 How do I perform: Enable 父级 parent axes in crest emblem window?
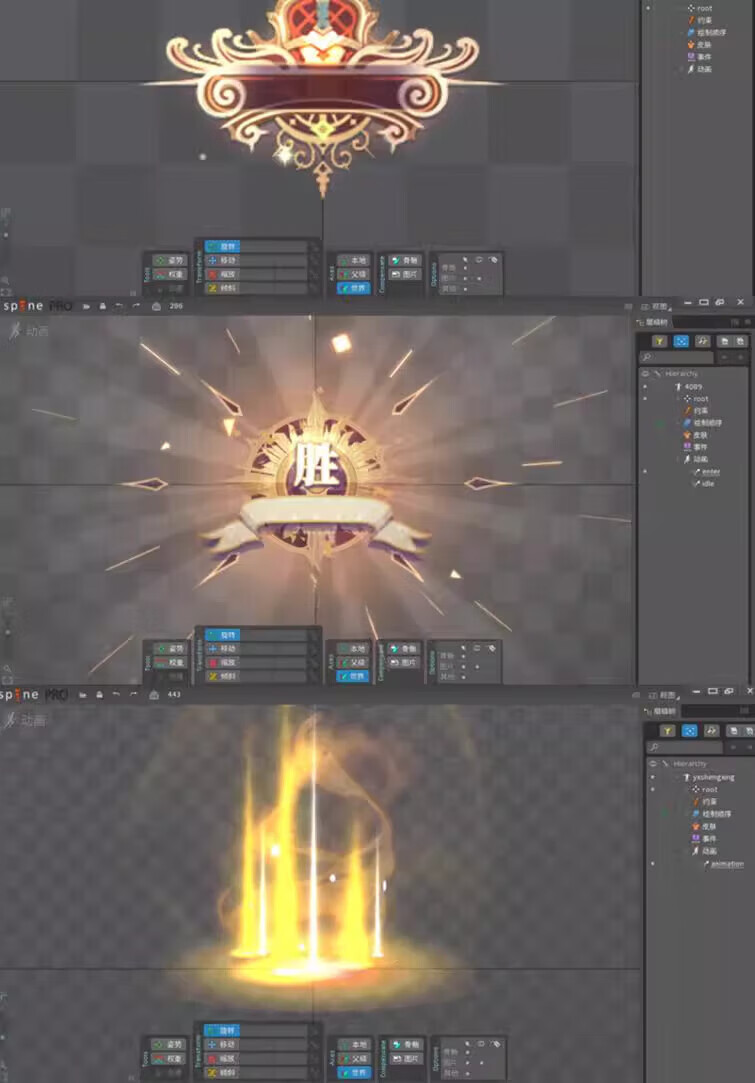click(354, 274)
